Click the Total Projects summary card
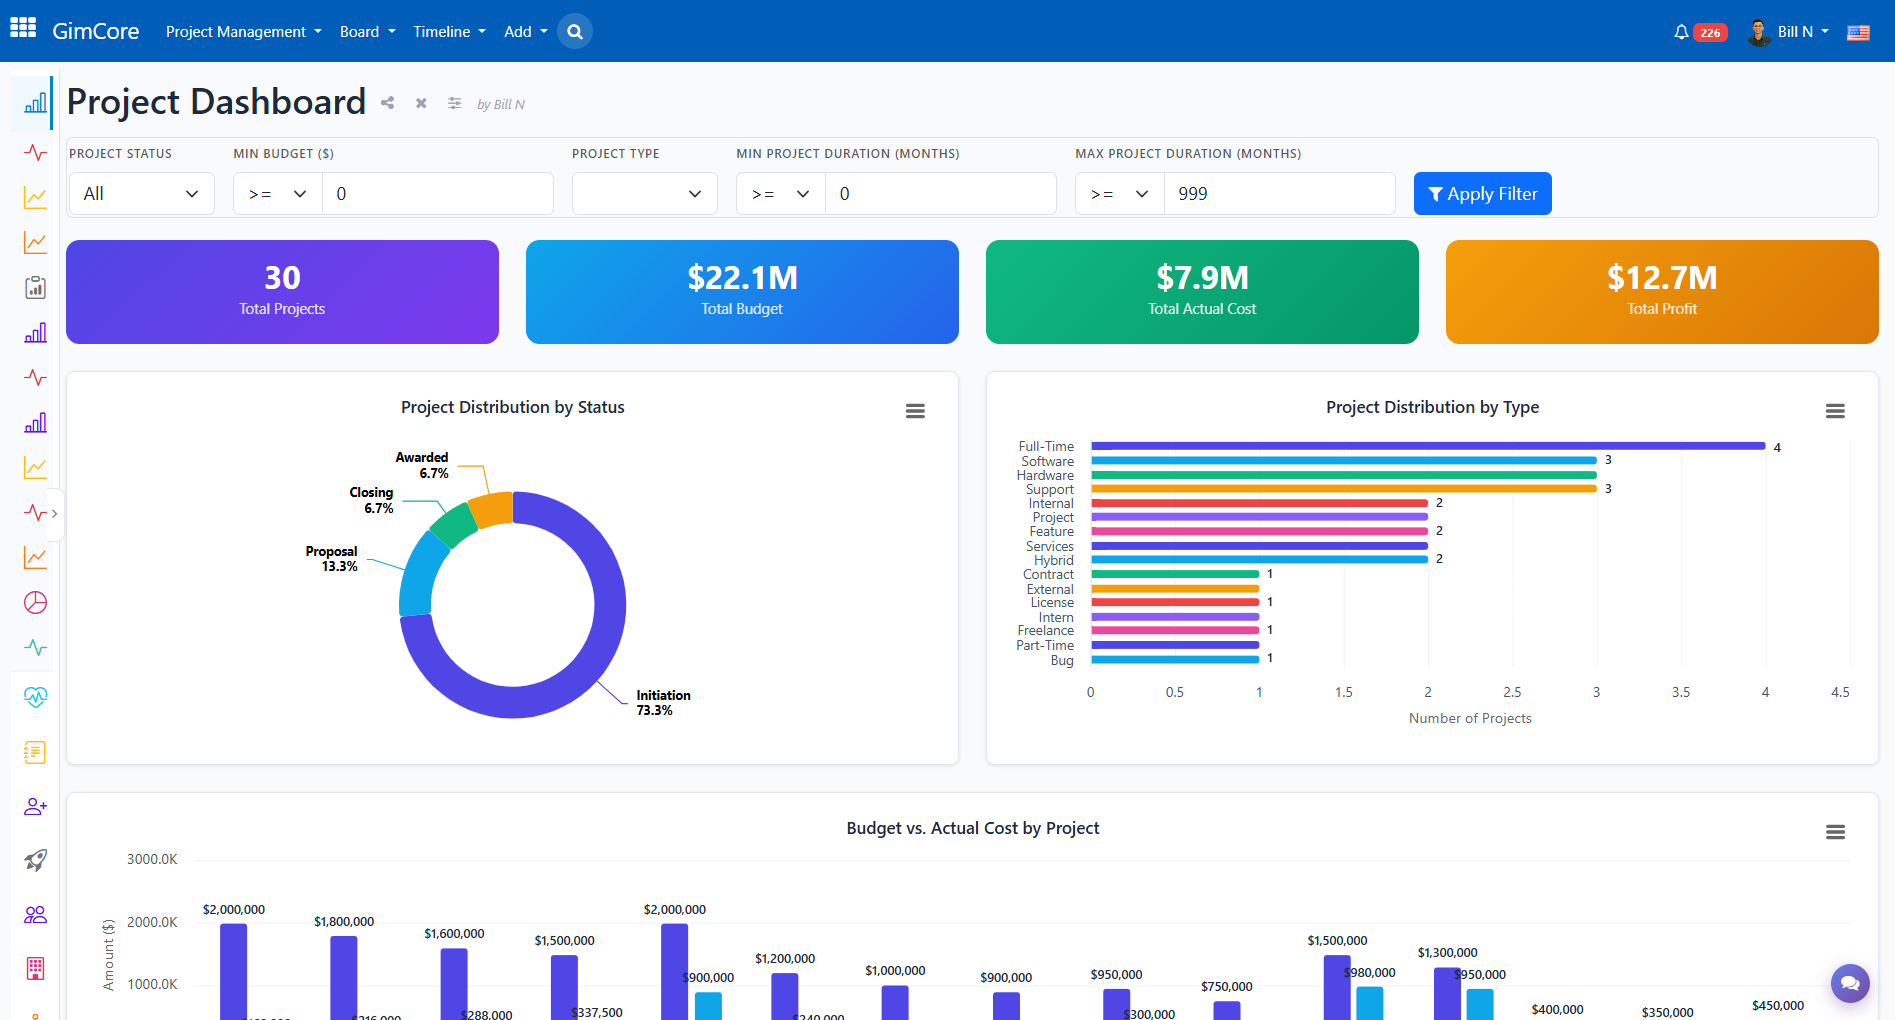This screenshot has width=1895, height=1020. 282,292
